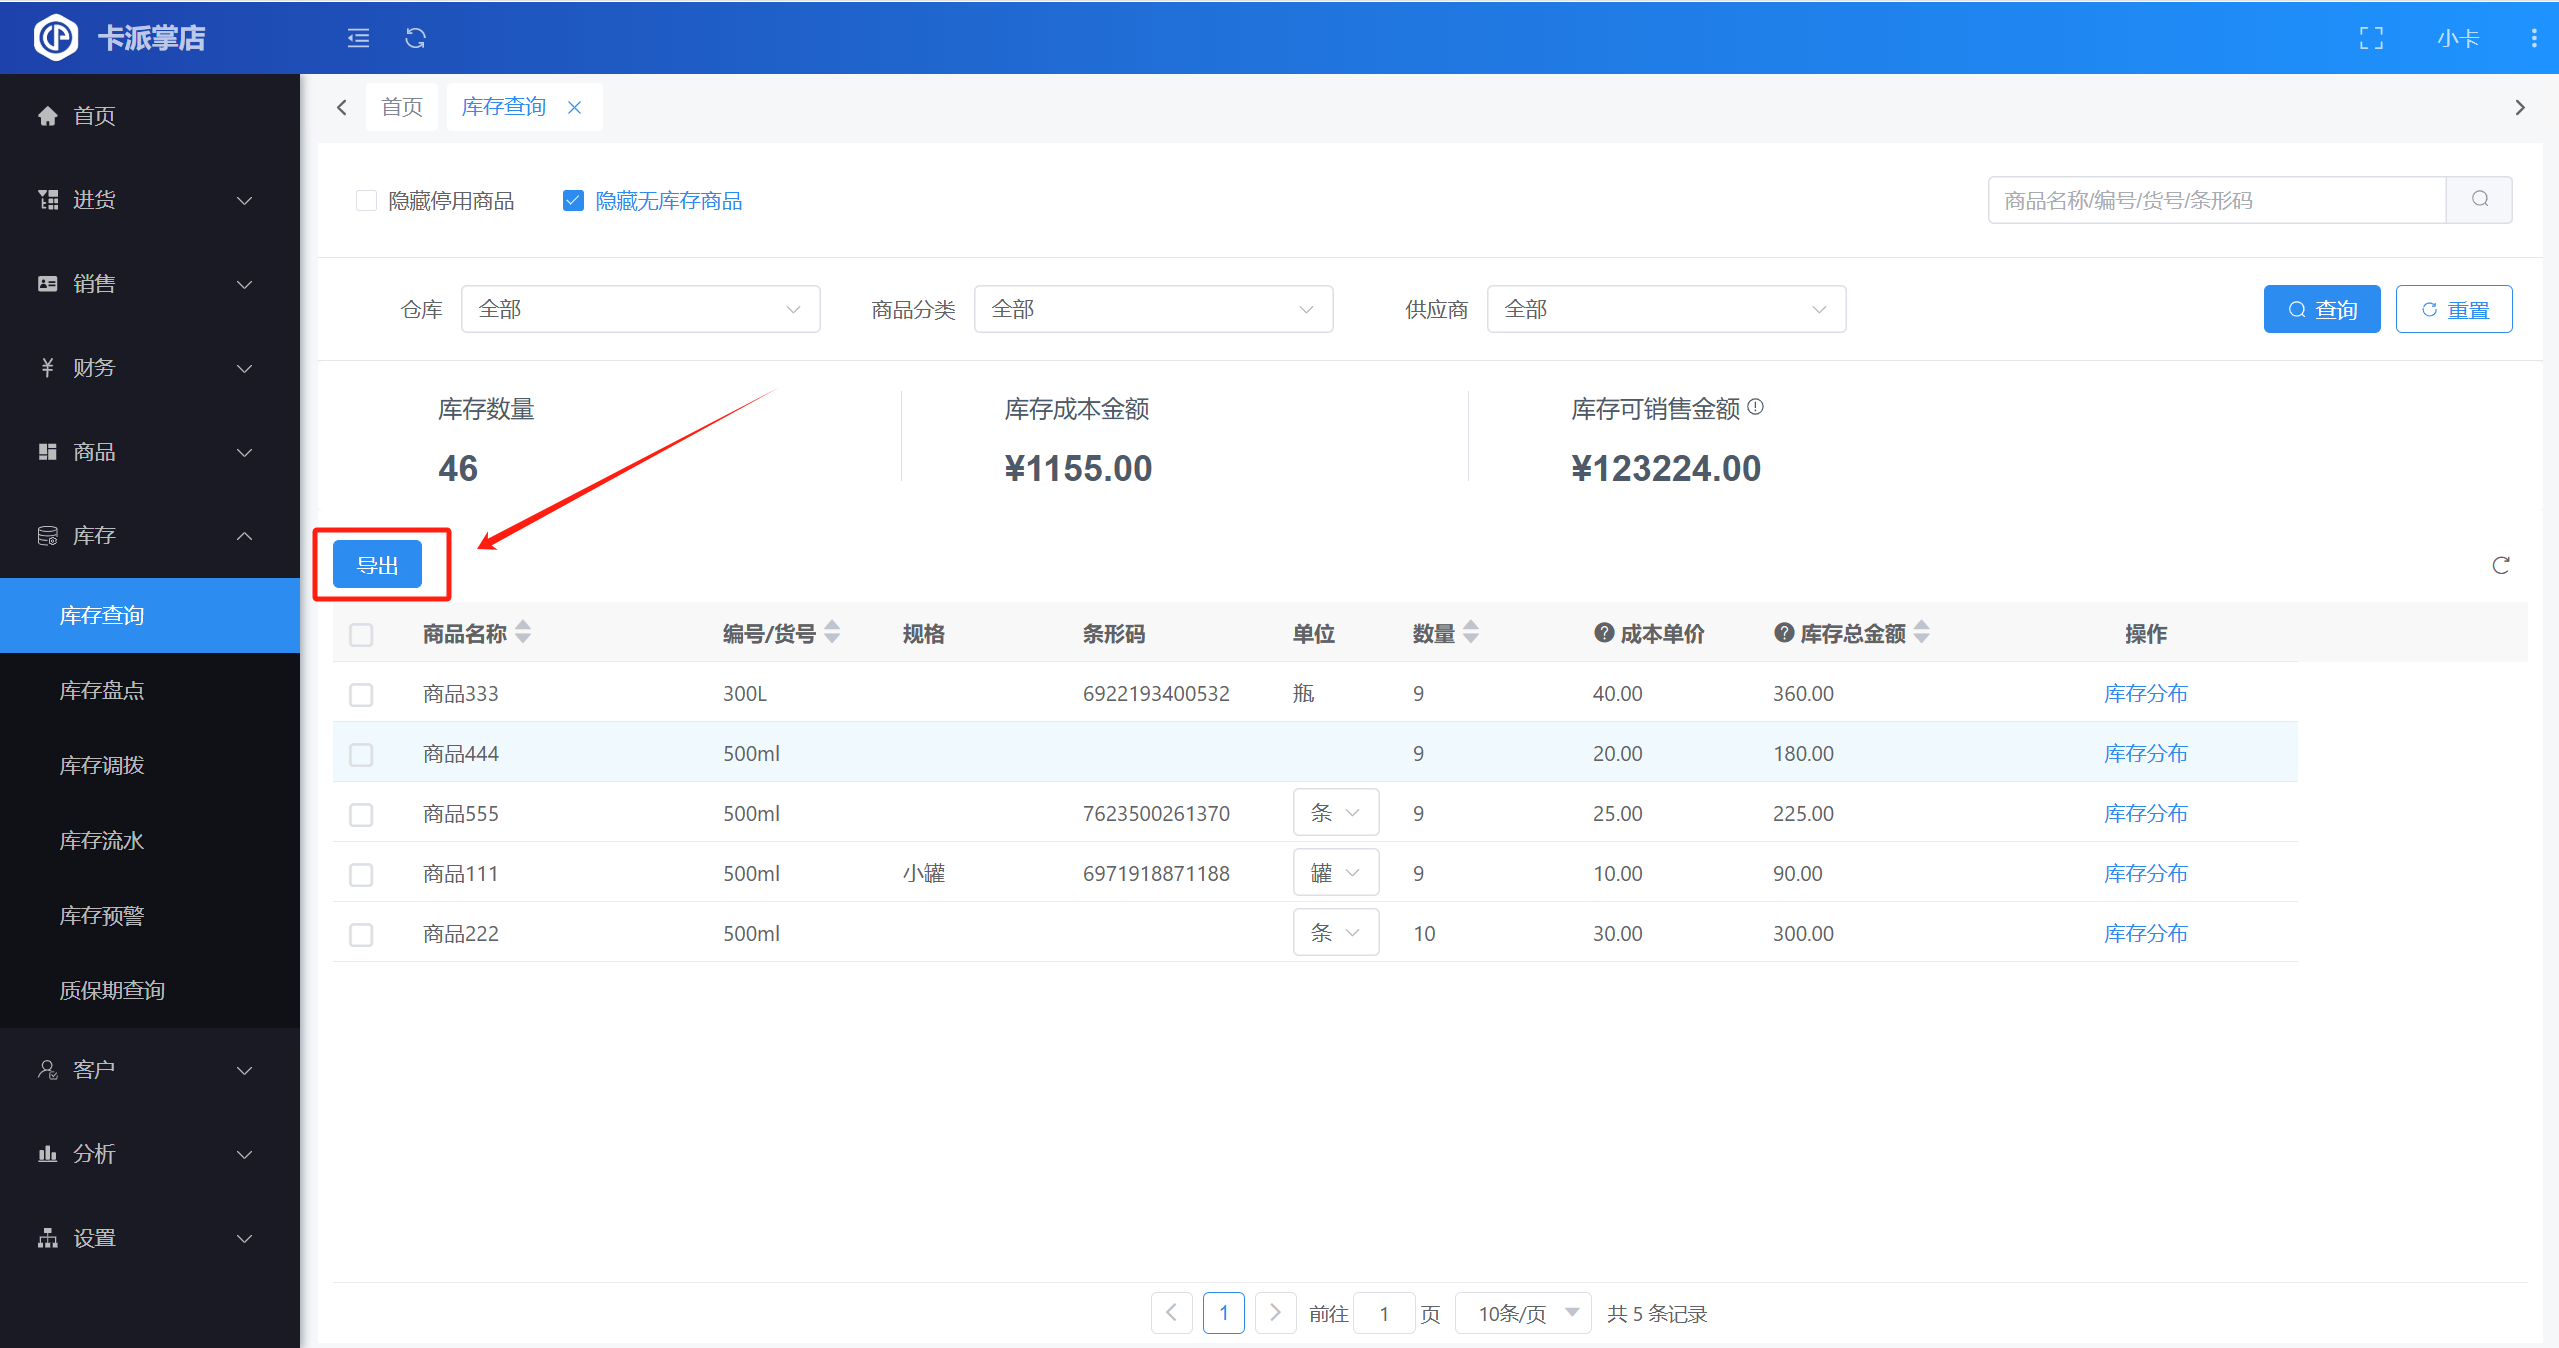
Task: Open 库存盘点 in the sidebar
Action: [x=102, y=690]
